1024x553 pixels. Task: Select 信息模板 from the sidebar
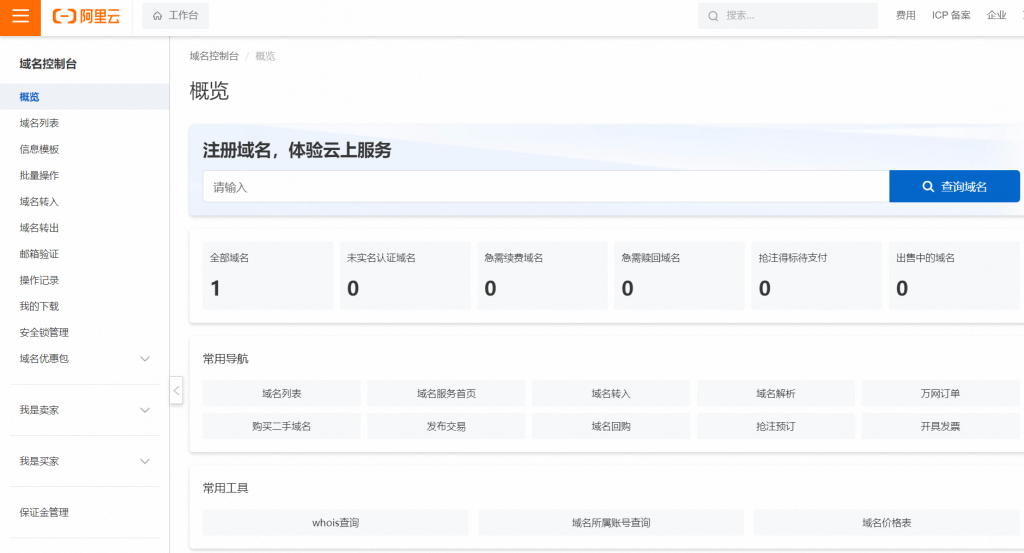click(x=39, y=149)
